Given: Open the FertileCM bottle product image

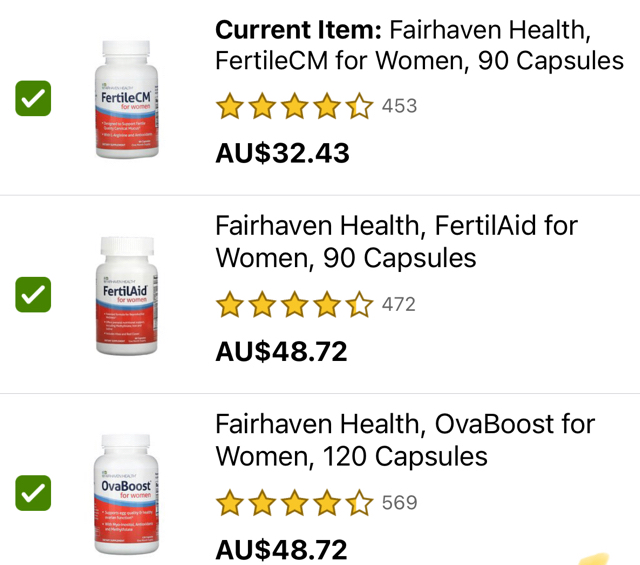Looking at the screenshot, I should point(127,99).
